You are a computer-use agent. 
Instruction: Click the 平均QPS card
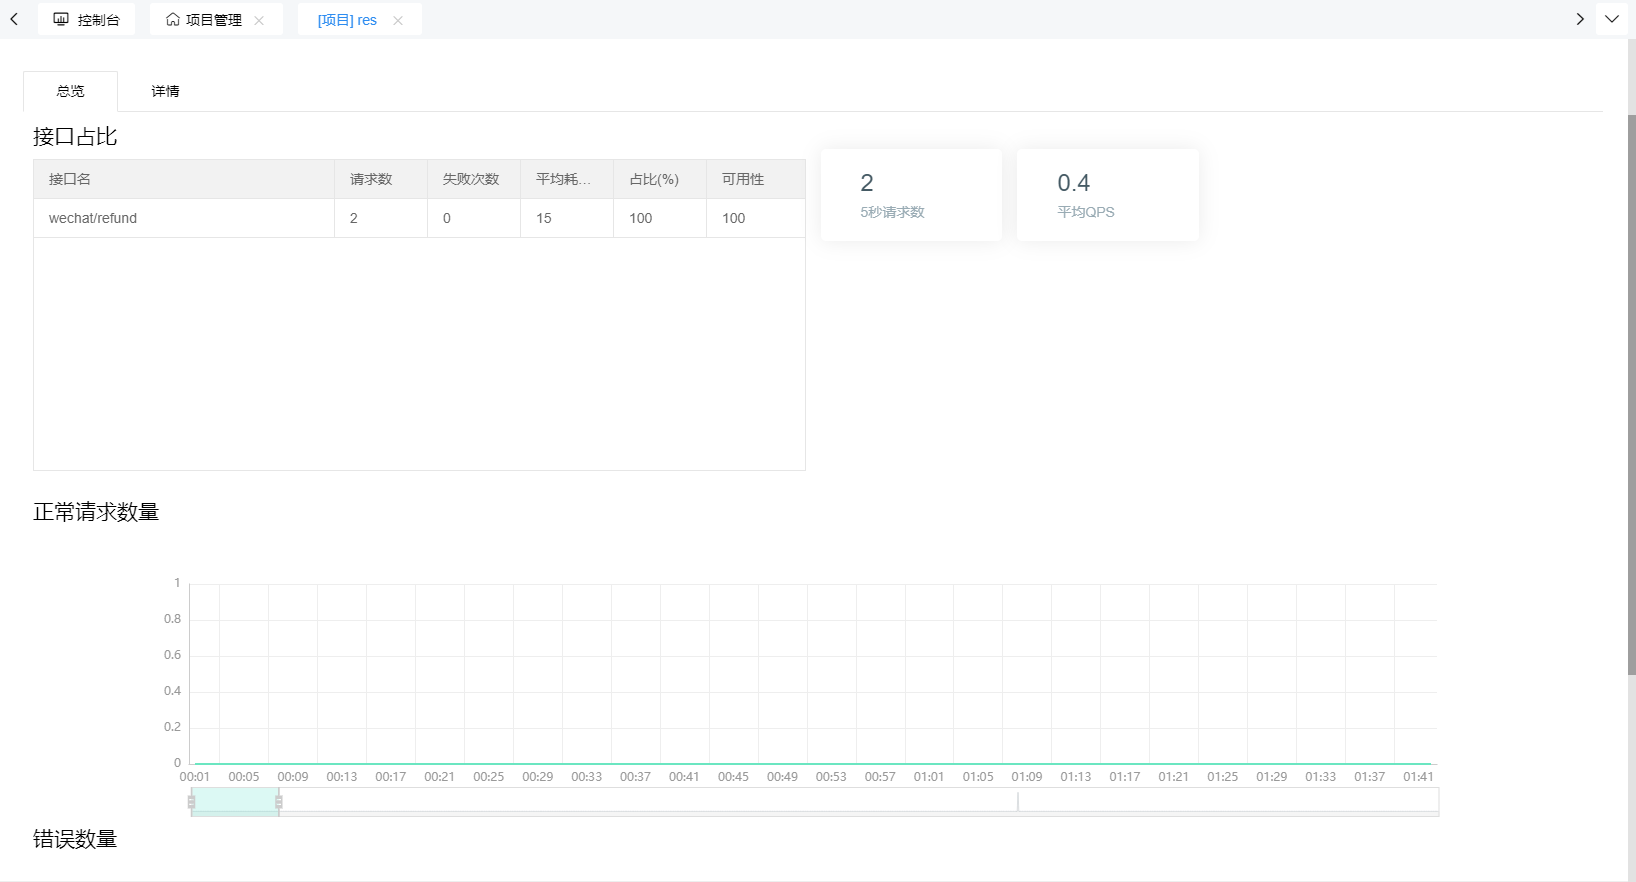click(x=1108, y=195)
